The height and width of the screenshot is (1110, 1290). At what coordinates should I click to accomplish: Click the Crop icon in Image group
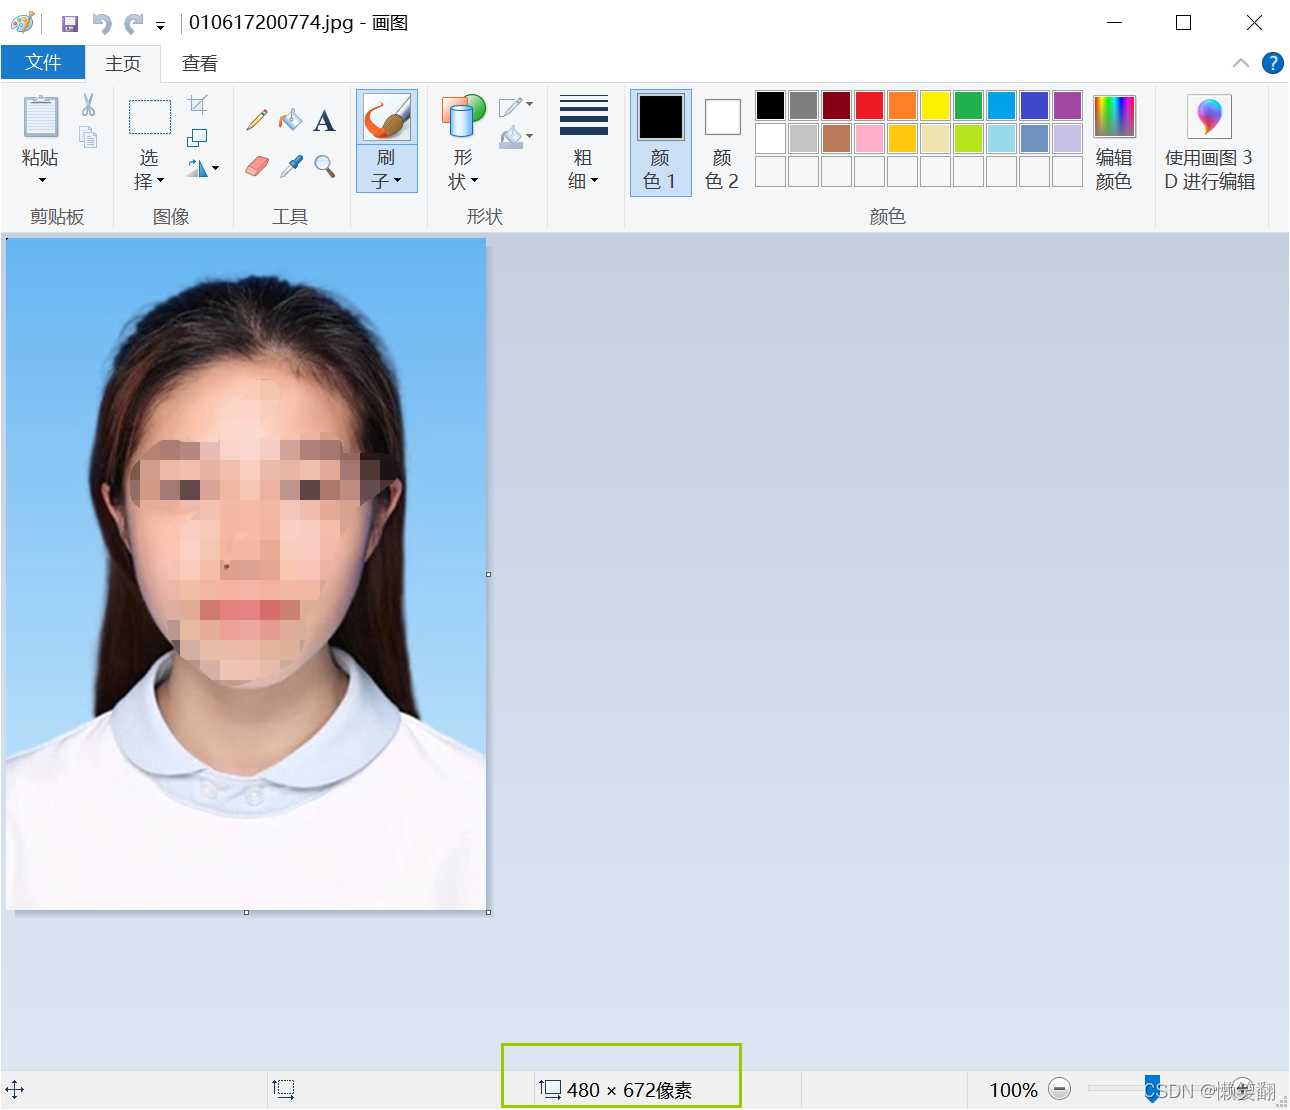click(198, 105)
